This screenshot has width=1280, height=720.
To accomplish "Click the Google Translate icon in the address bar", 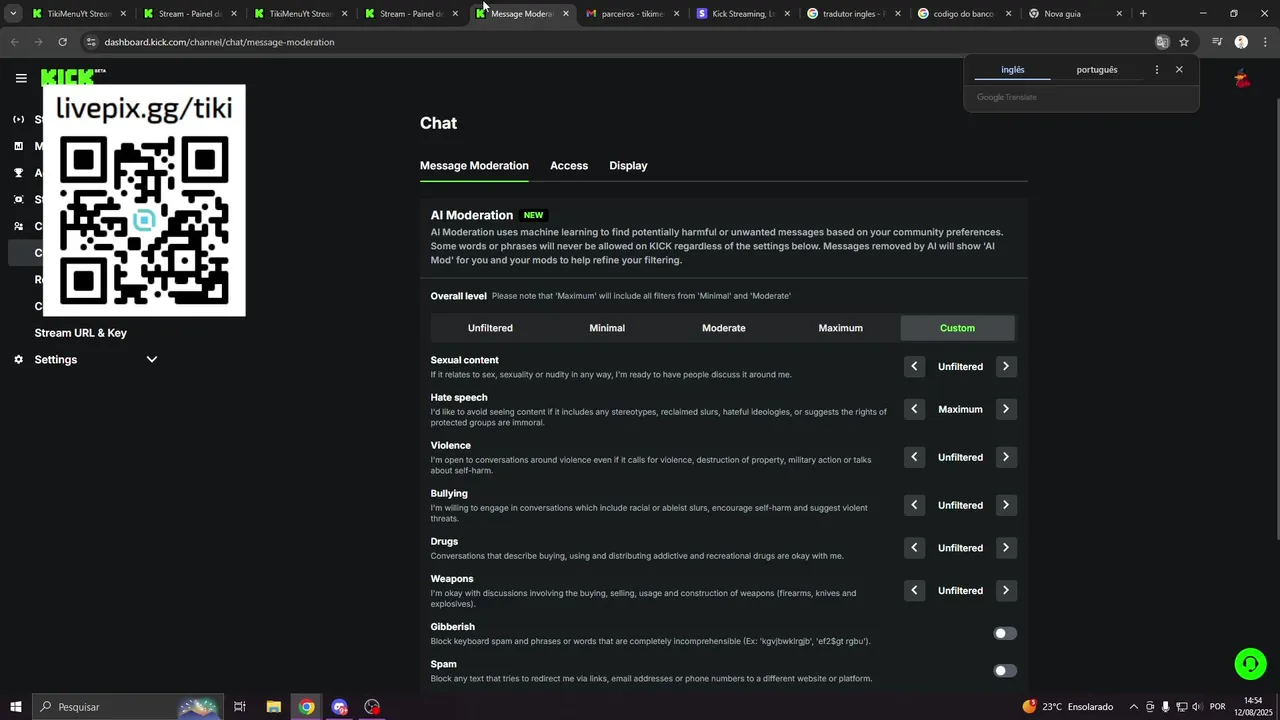I will 1162,42.
